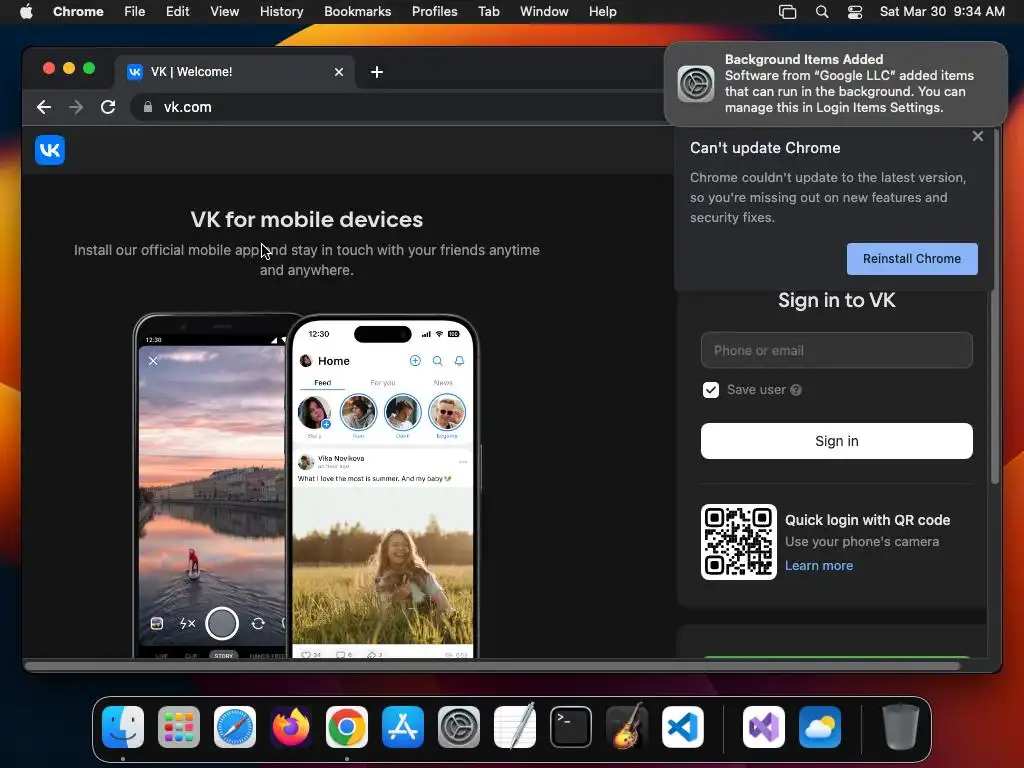Dismiss the Can't update Chrome popup
The height and width of the screenshot is (768, 1024).
[978, 136]
